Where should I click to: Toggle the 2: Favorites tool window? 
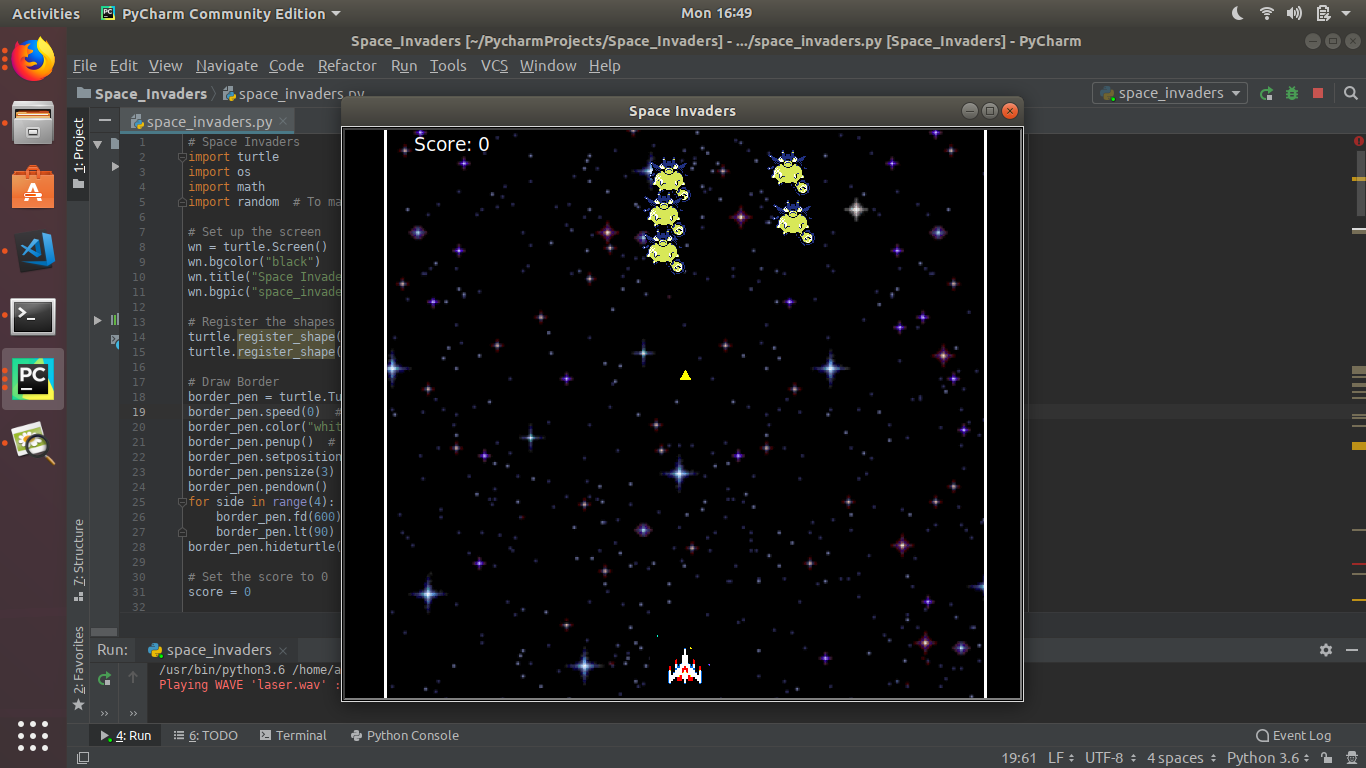pyautogui.click(x=78, y=668)
